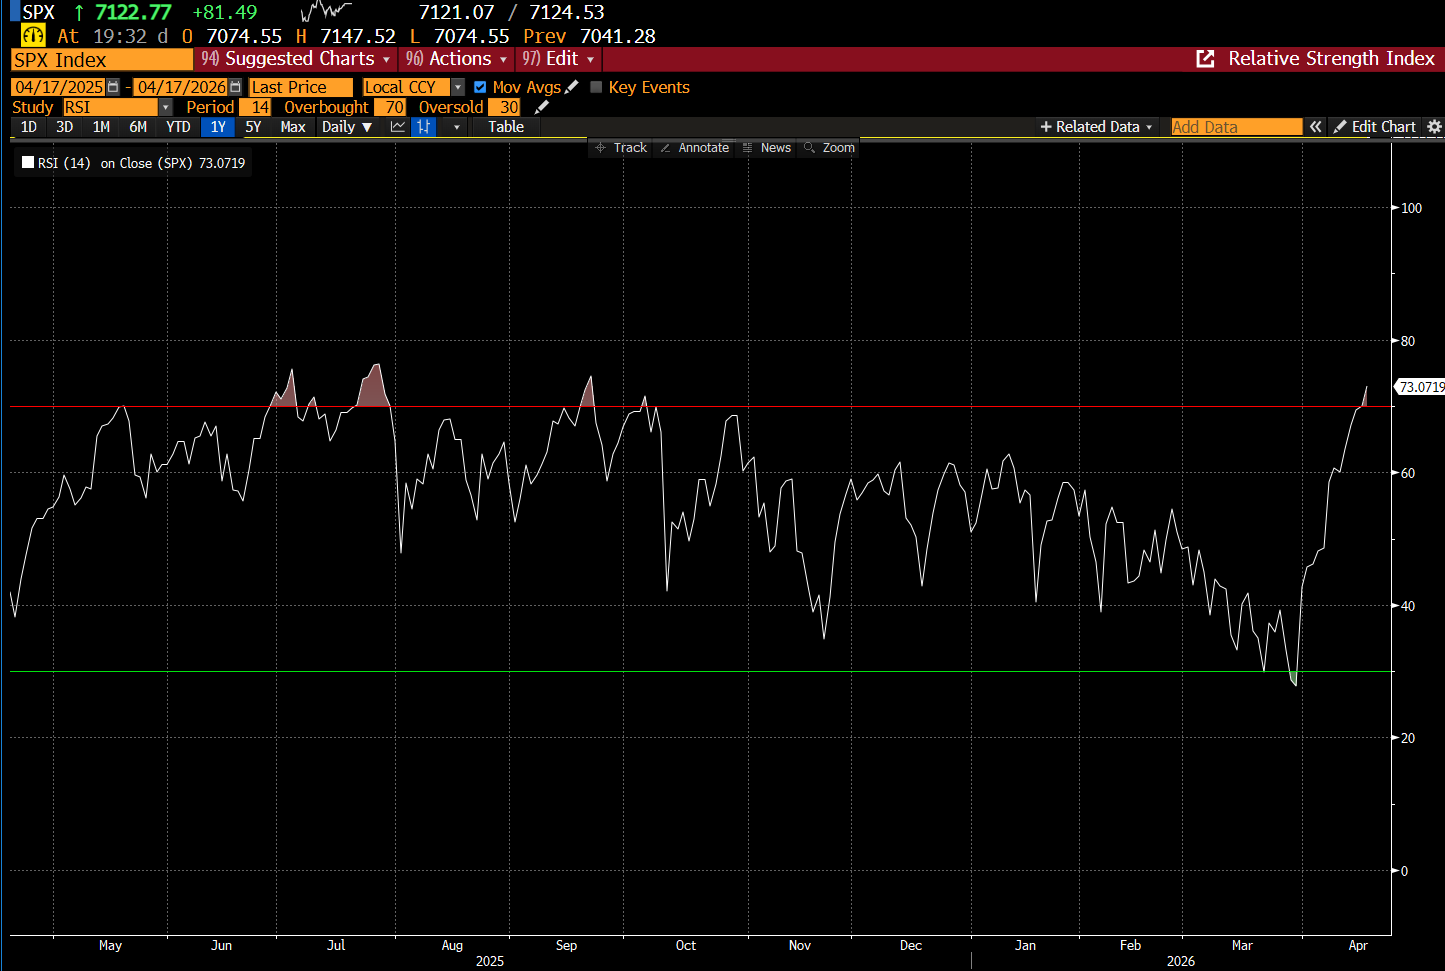
Task: Click the Edit Chart button
Action: [x=1375, y=127]
